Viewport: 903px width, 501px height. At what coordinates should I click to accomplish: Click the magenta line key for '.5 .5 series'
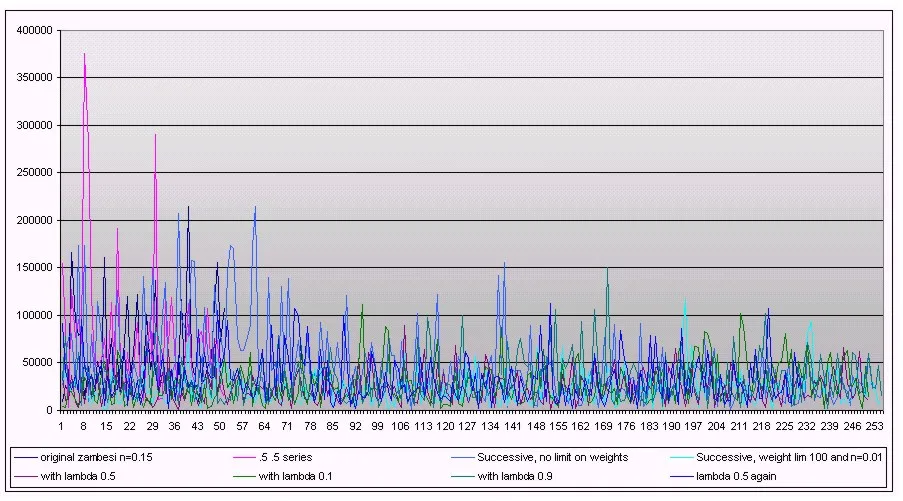pos(242,458)
